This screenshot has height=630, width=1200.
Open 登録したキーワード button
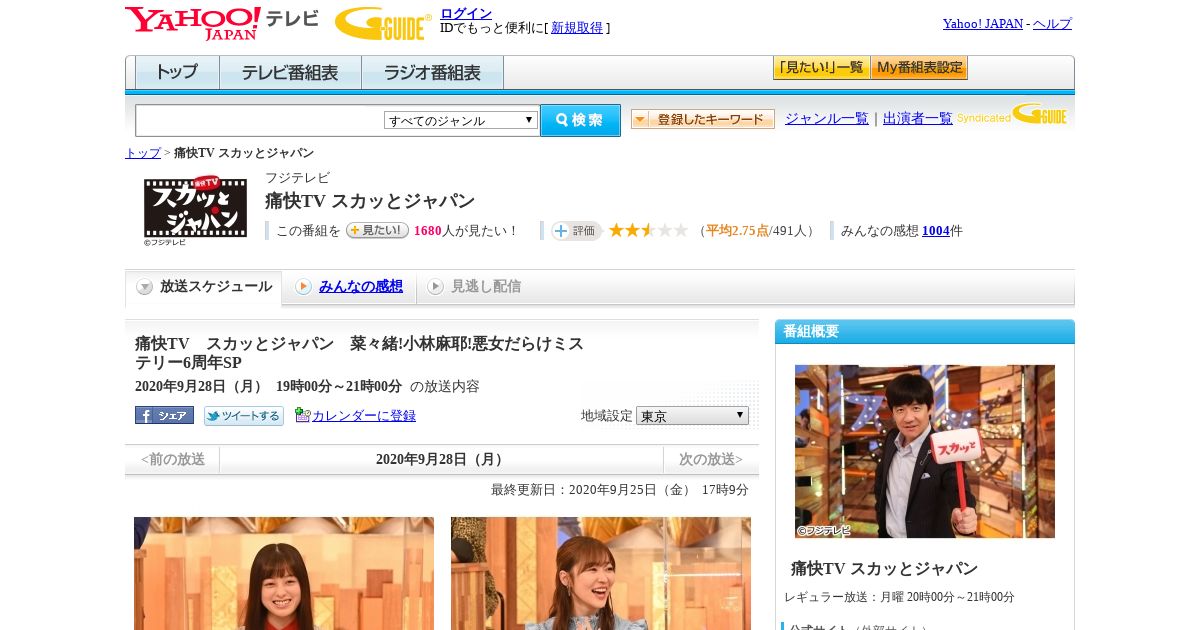[703, 119]
